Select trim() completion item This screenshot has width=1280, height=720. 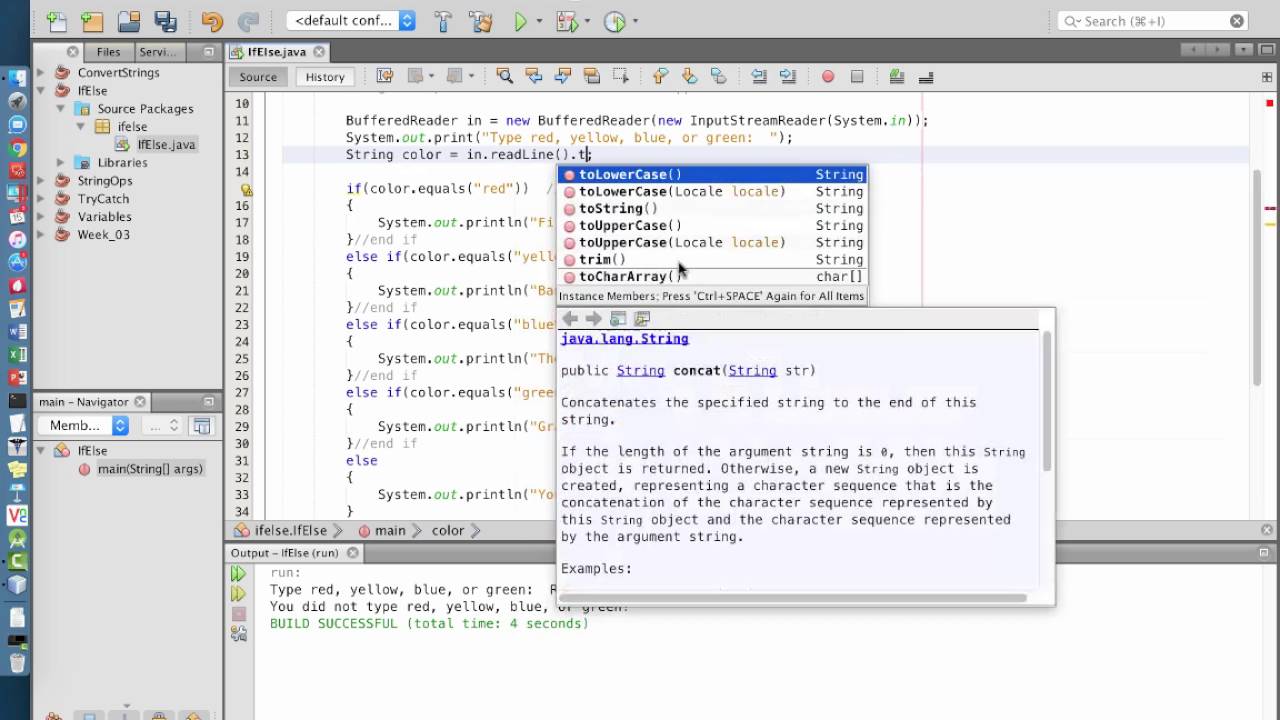click(x=713, y=260)
